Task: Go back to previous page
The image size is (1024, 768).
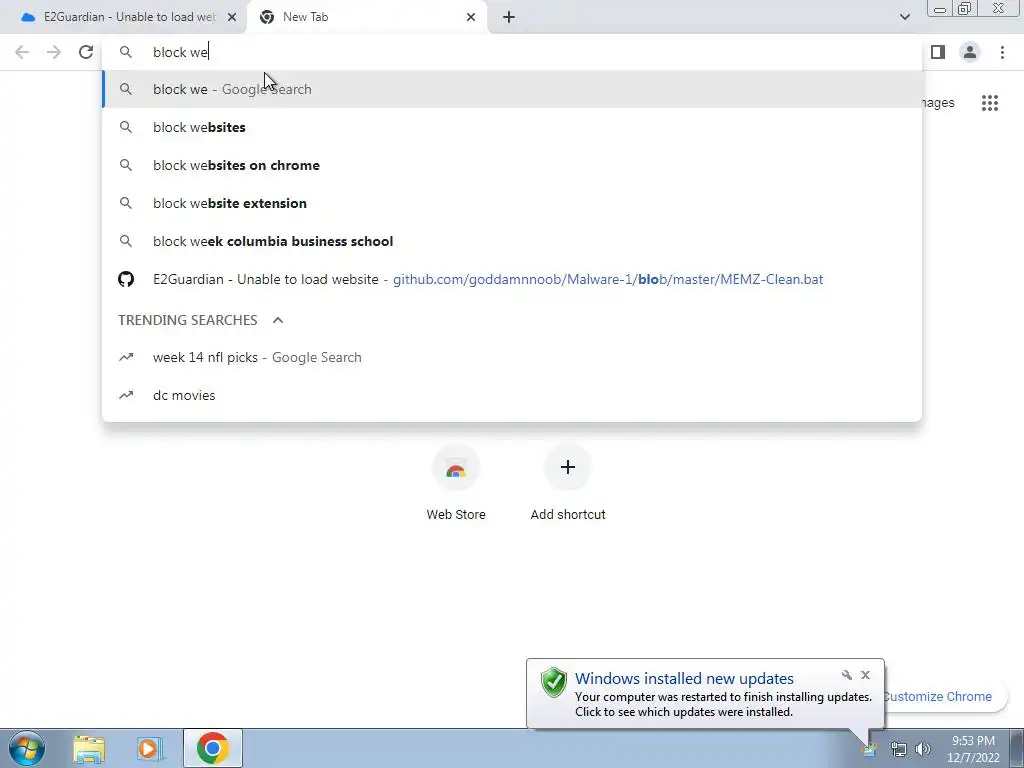Action: (22, 52)
